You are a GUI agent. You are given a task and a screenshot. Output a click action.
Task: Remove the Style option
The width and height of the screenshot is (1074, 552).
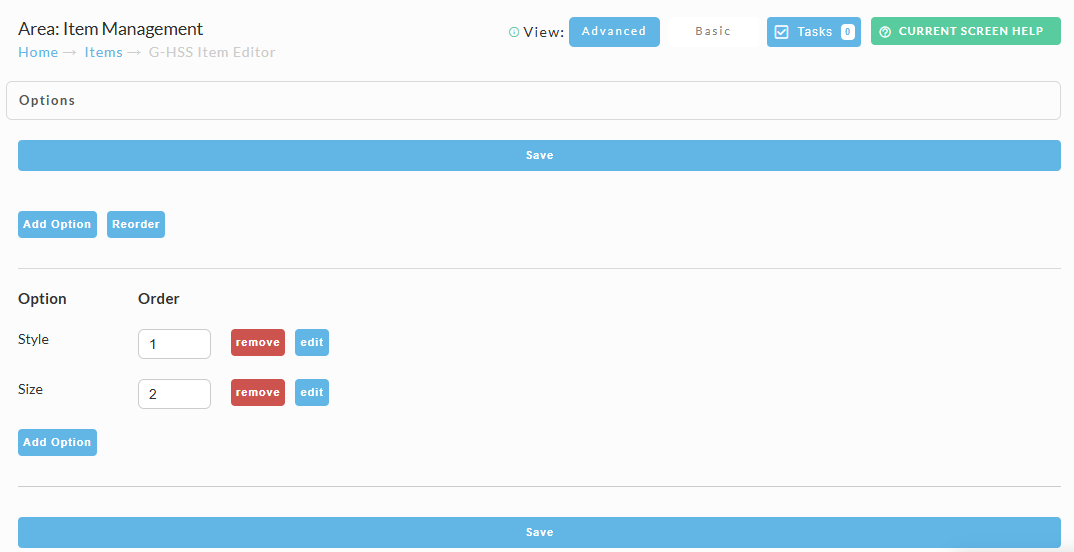(x=258, y=342)
